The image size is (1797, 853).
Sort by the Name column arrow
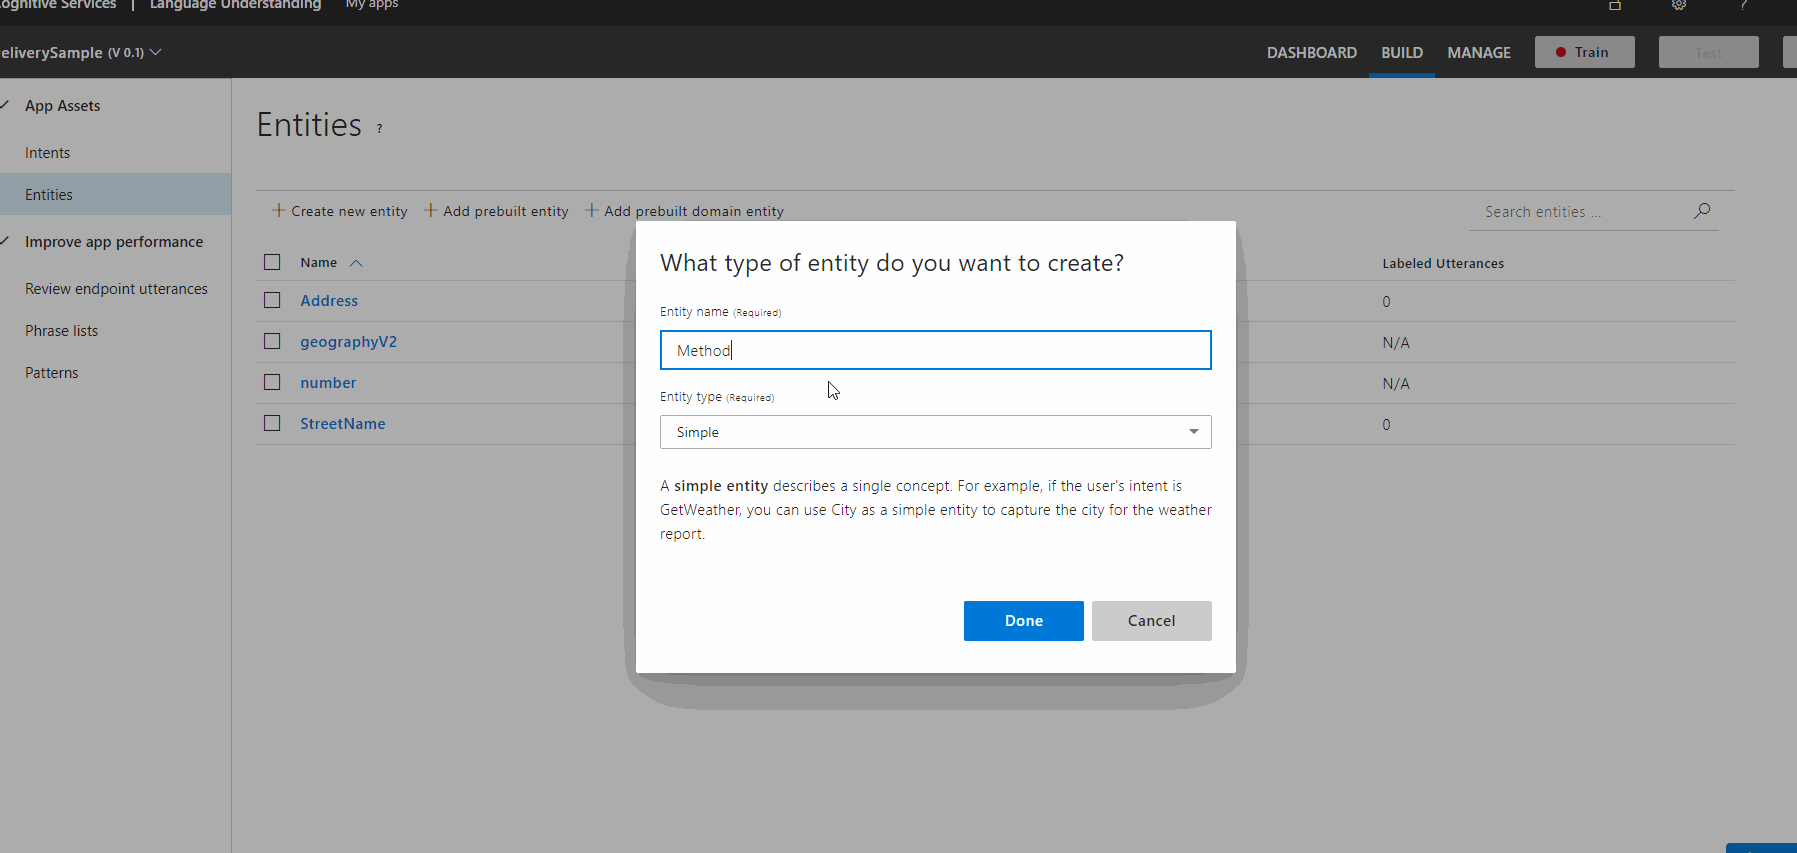tap(356, 263)
